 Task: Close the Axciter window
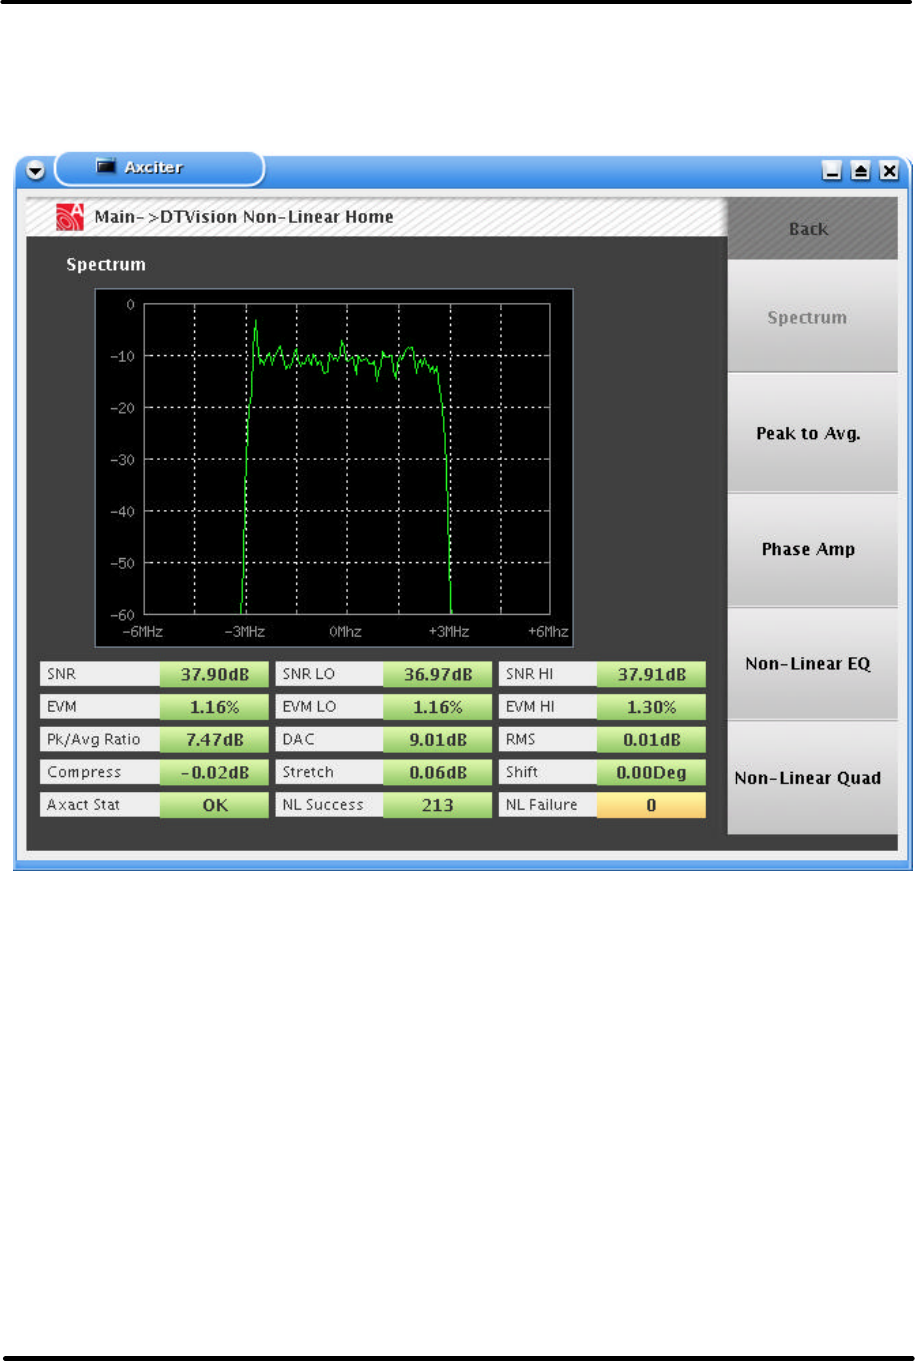889,171
